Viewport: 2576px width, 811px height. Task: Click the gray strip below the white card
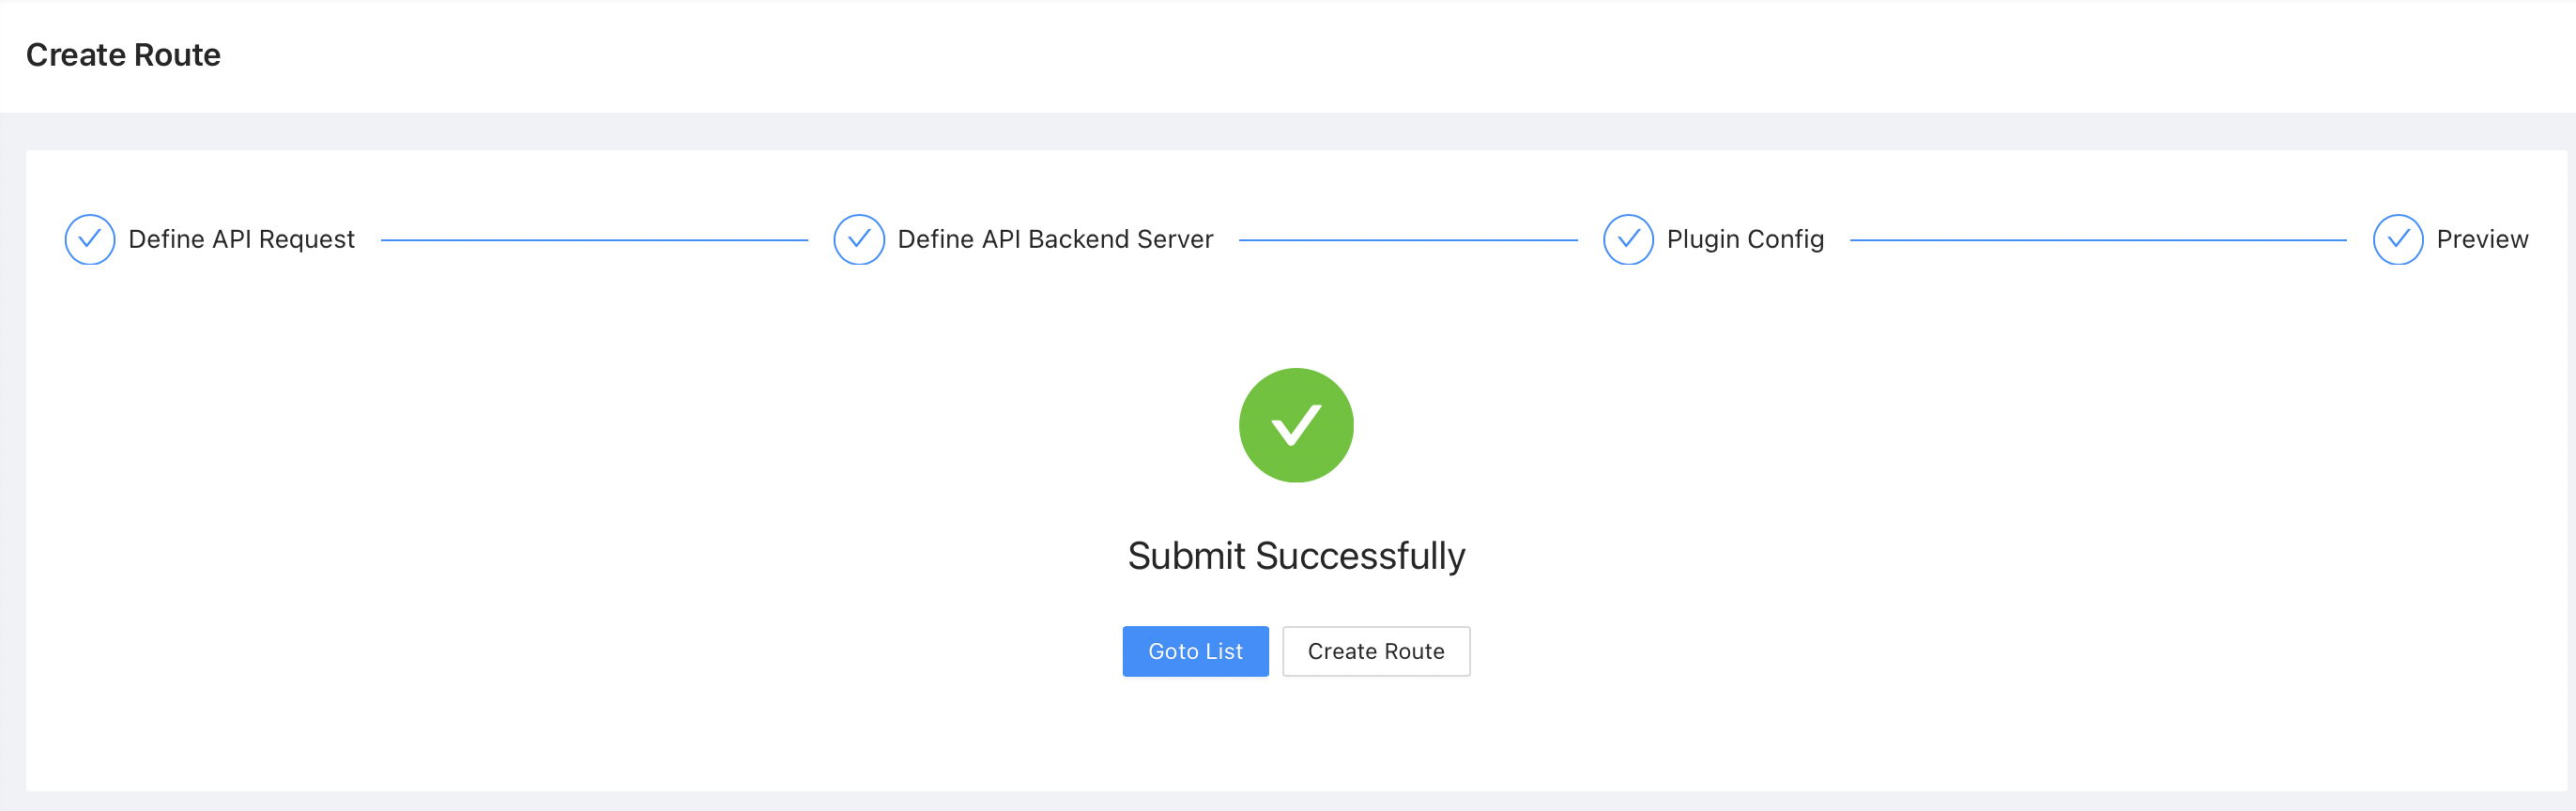click(1288, 801)
